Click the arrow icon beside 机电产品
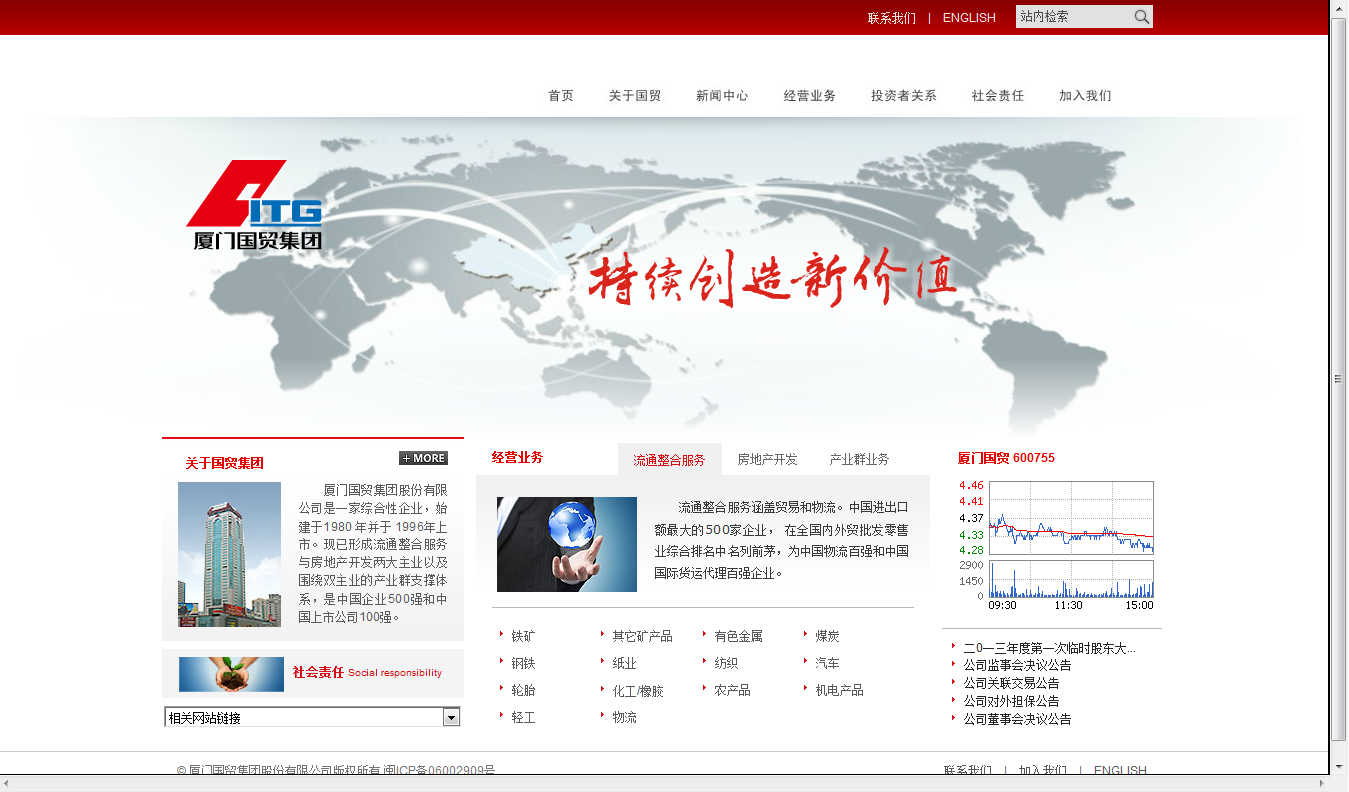The image size is (1349, 792). [806, 688]
